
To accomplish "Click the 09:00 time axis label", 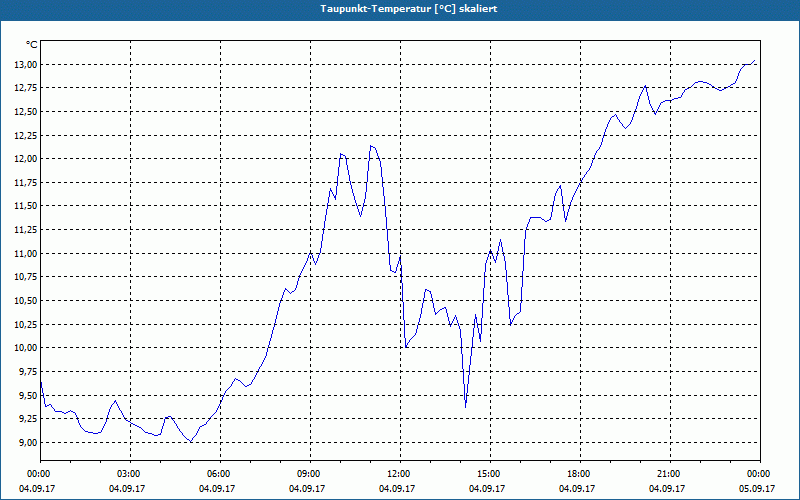I will point(310,474).
